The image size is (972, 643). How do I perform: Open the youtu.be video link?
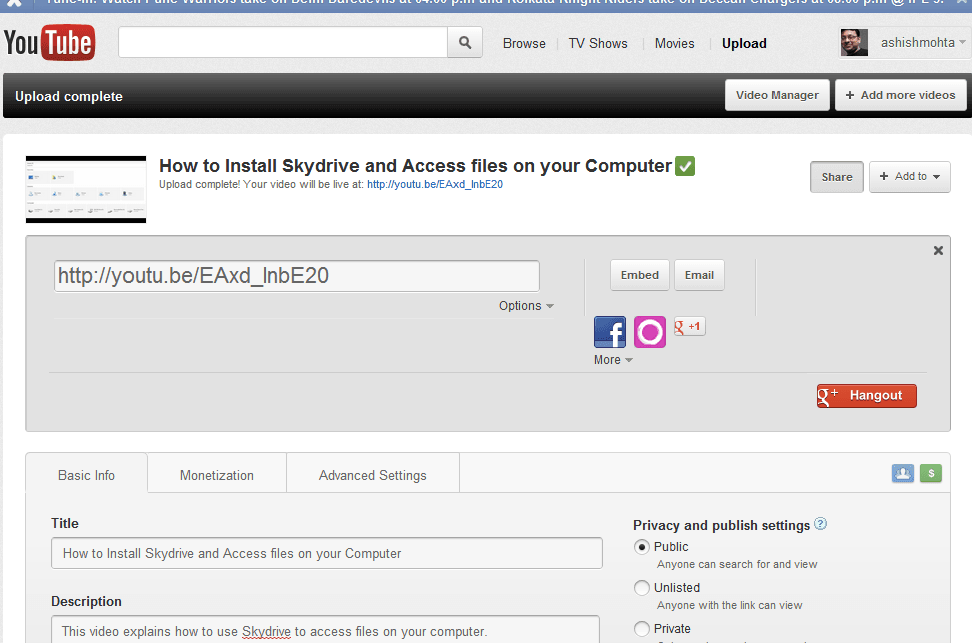(x=435, y=184)
